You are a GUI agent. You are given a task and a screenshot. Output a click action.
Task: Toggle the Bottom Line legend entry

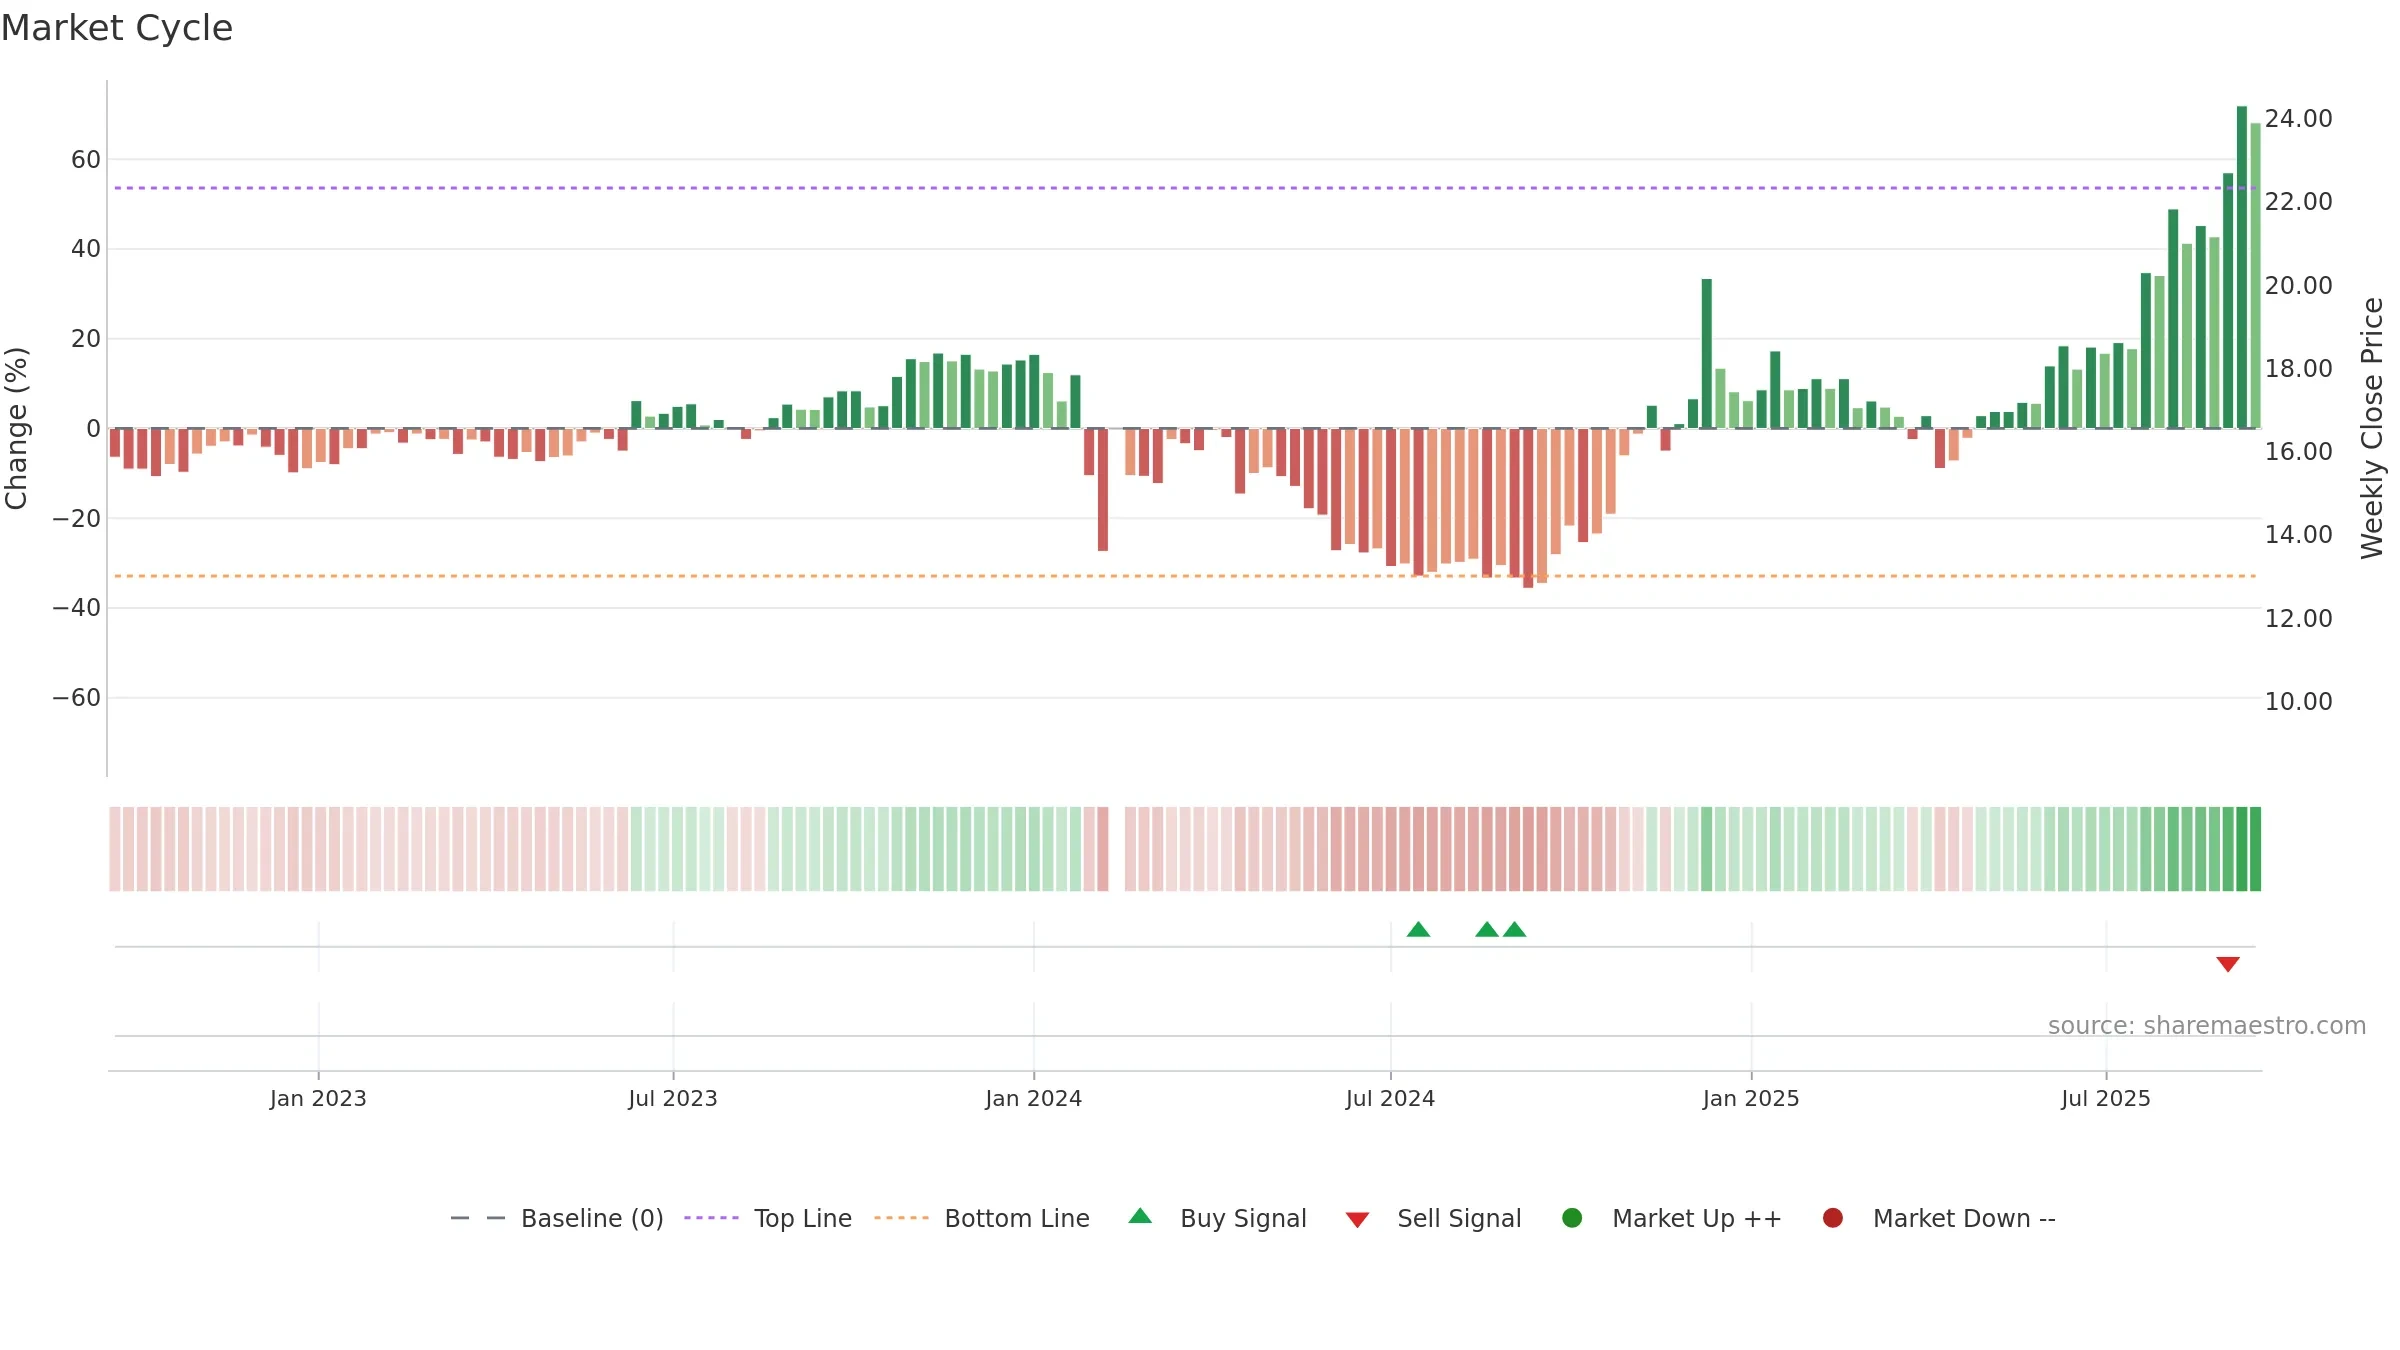982,1218
